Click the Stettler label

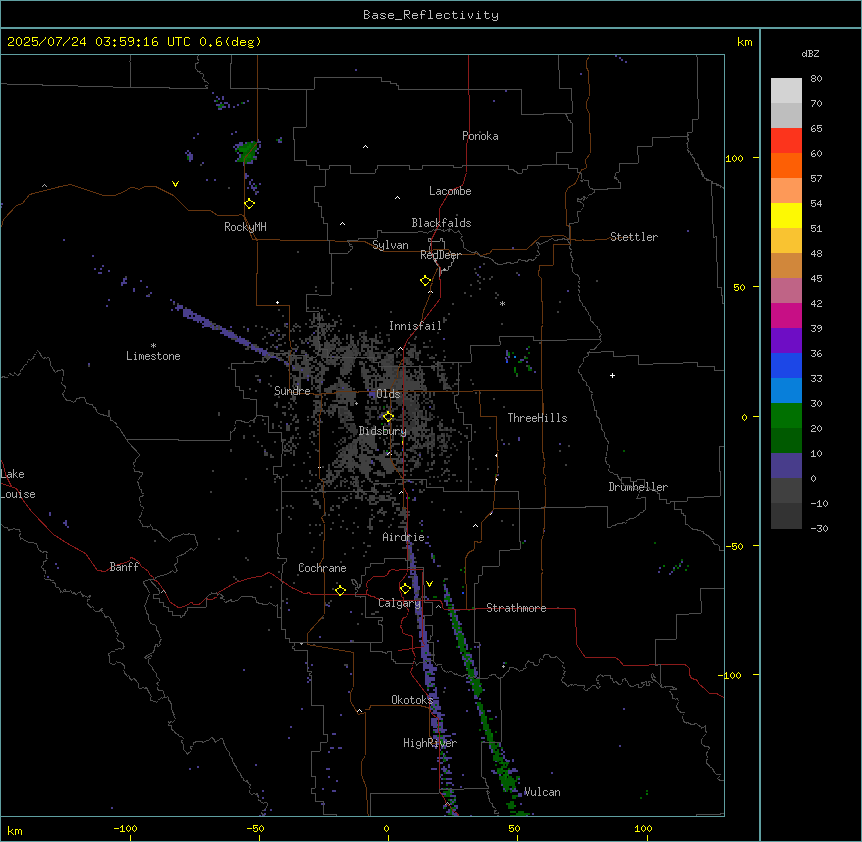[634, 237]
